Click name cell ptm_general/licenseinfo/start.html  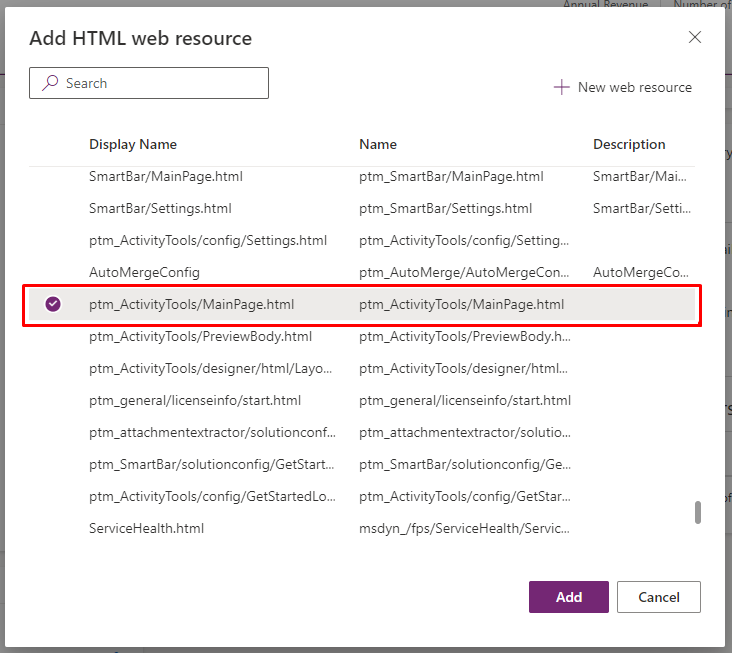(x=465, y=400)
